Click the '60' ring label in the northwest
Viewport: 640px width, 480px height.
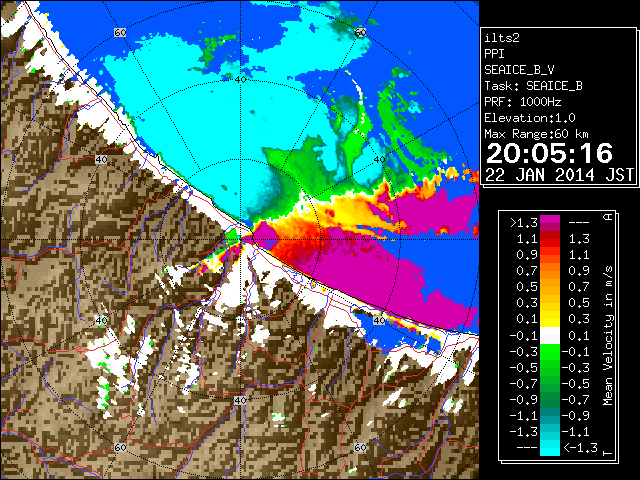click(x=120, y=33)
